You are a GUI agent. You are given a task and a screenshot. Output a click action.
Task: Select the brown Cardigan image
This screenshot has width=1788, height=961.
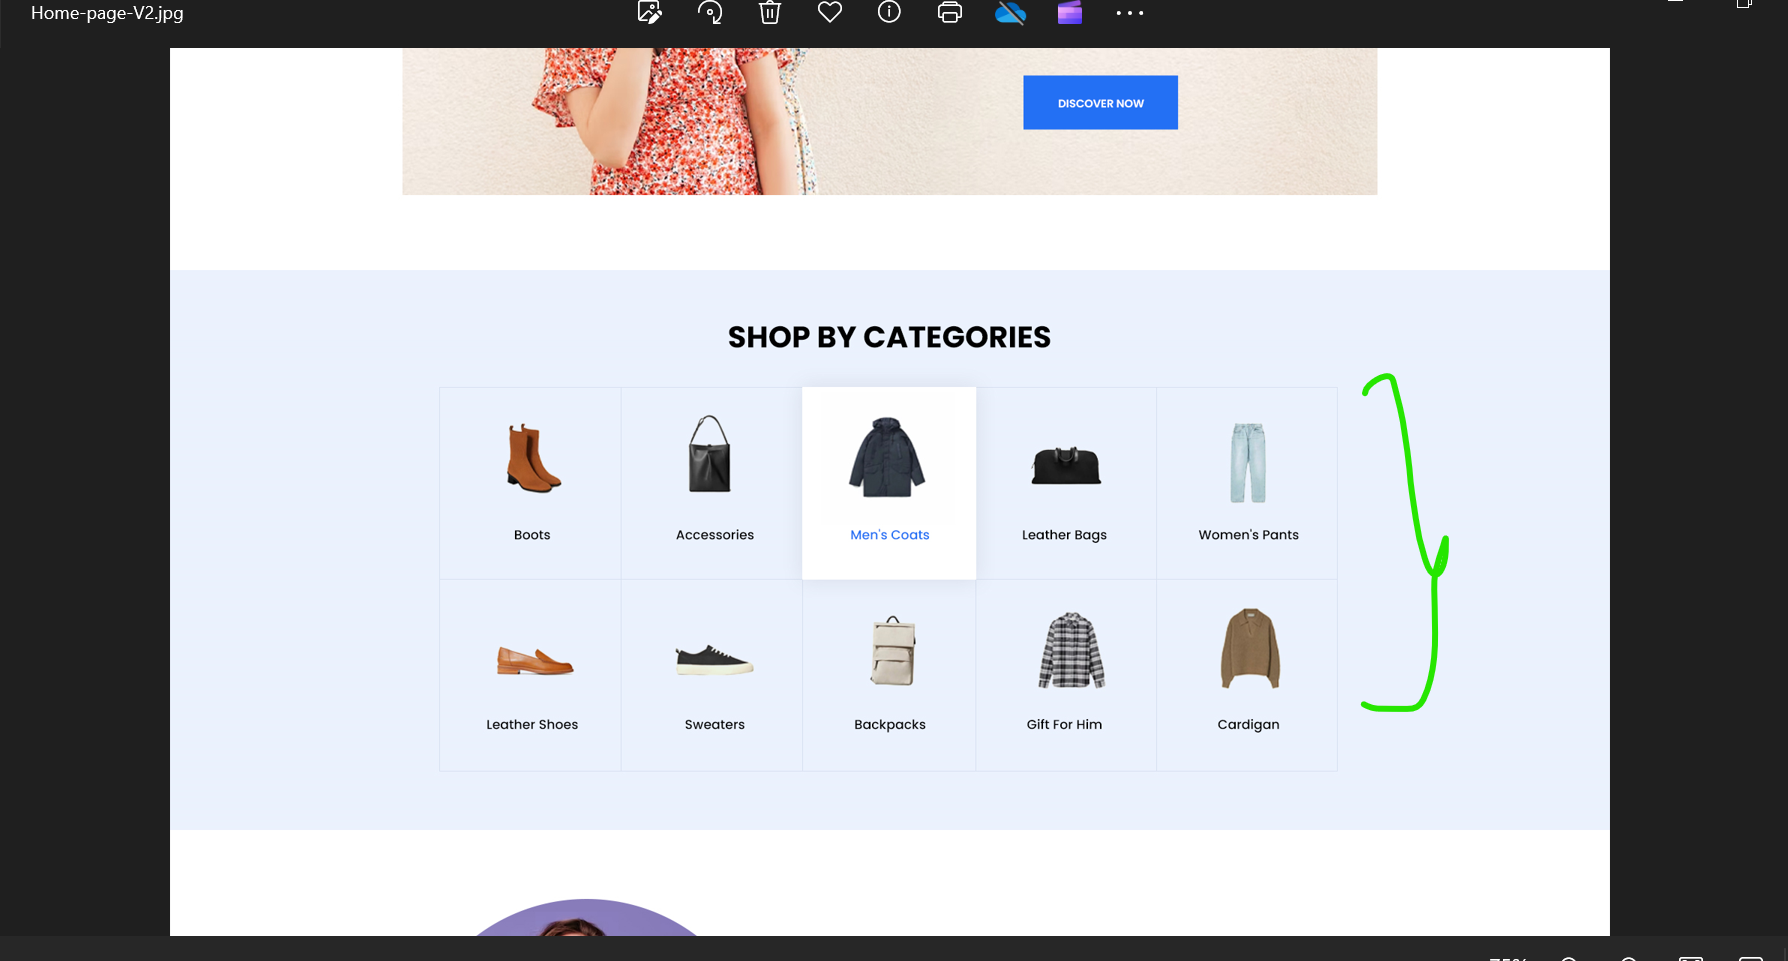coord(1250,648)
